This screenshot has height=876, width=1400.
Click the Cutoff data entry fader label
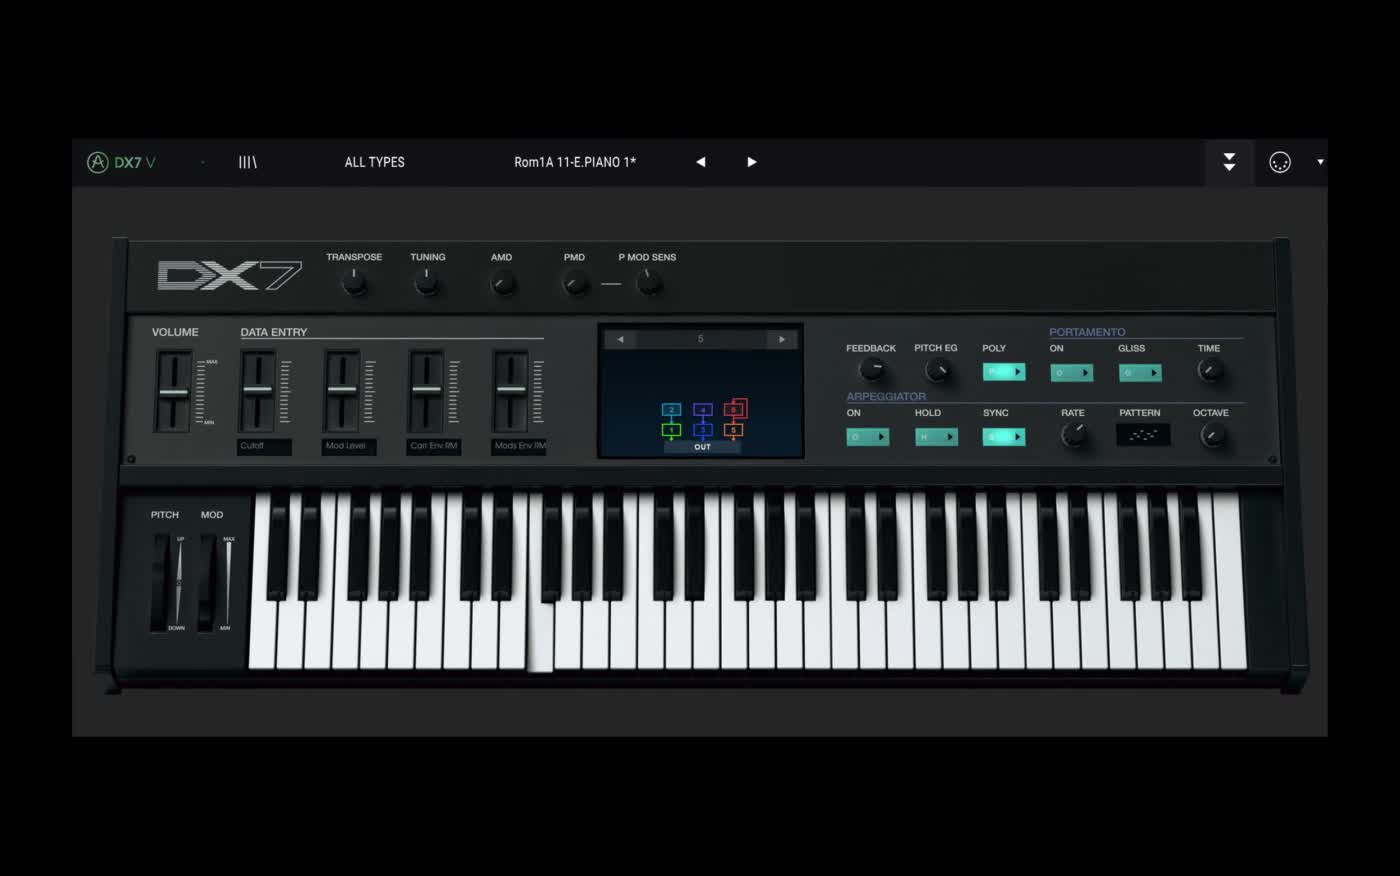[x=262, y=446]
